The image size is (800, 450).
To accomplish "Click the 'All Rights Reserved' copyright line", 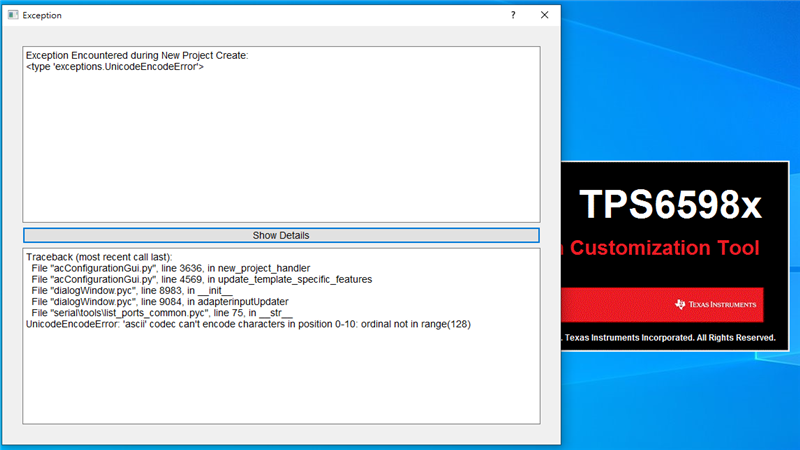I will pyautogui.click(x=670, y=338).
